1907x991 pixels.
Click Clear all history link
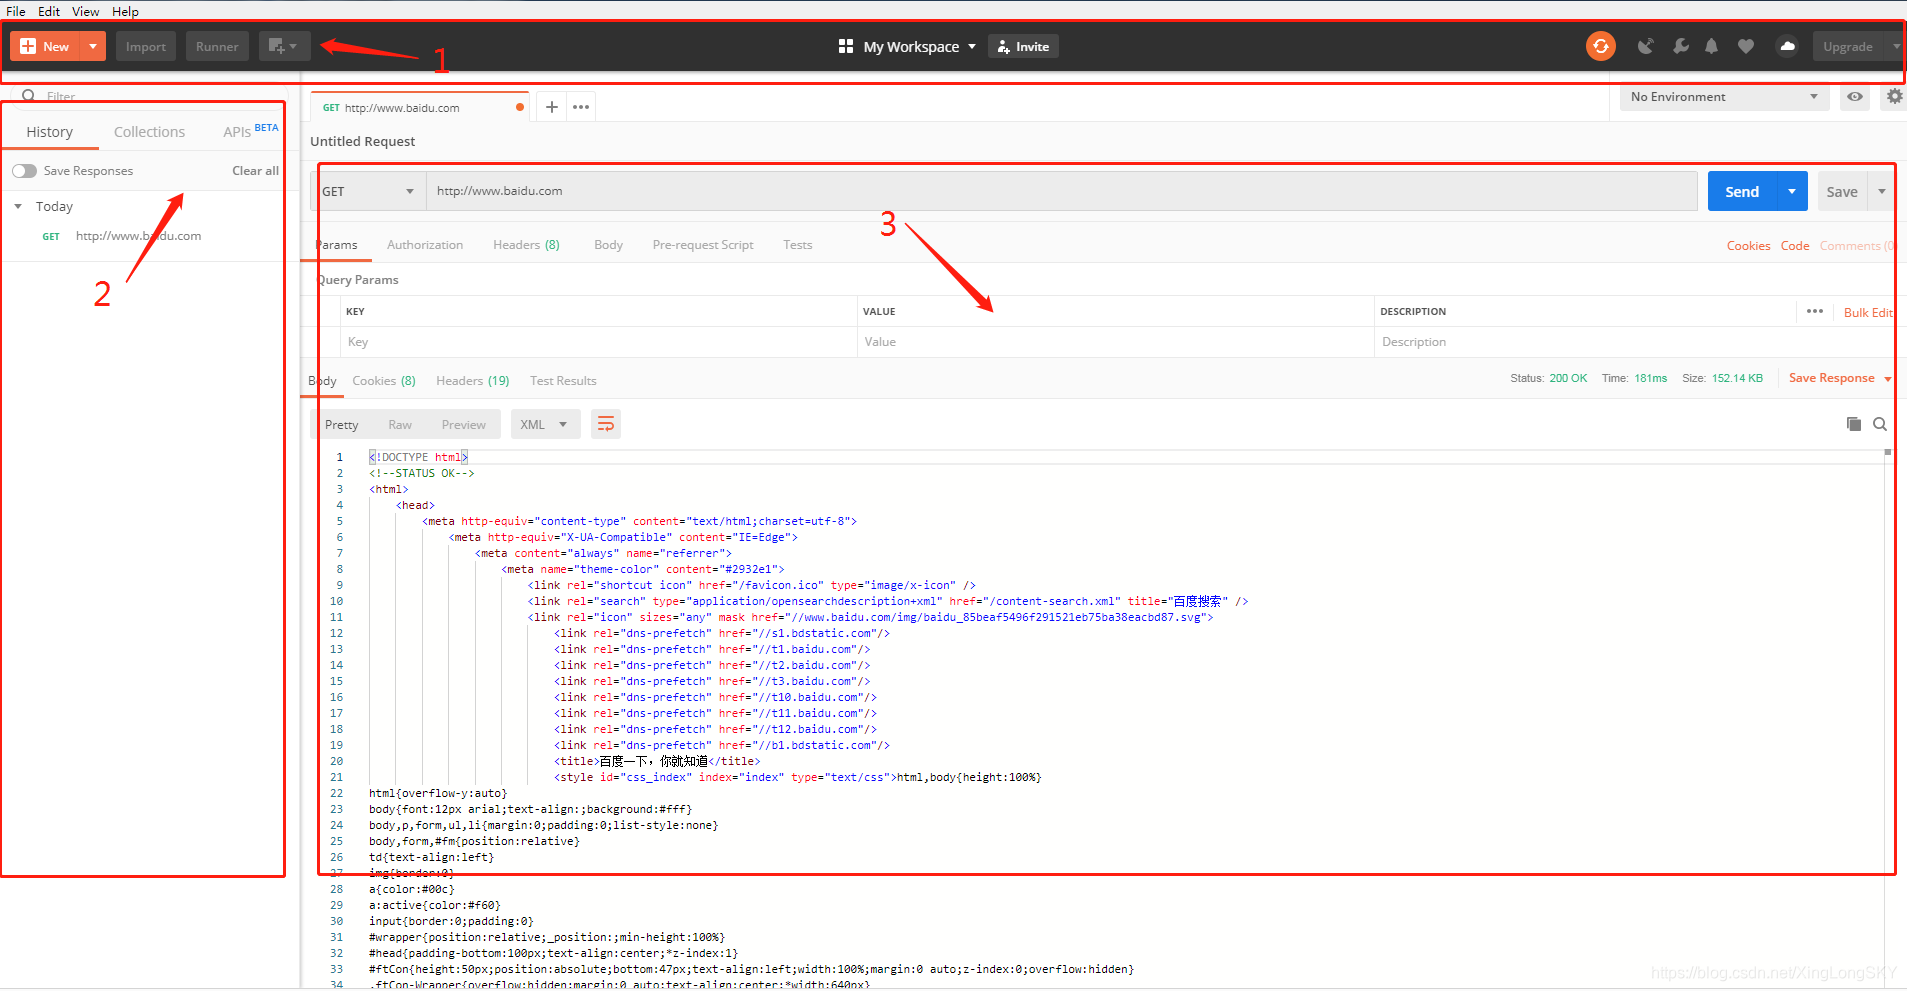[255, 171]
